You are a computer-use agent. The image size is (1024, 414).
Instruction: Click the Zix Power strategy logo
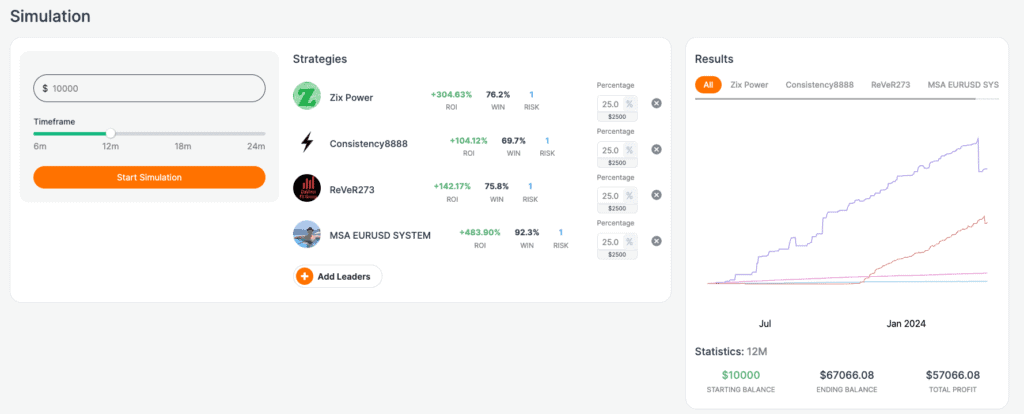[x=306, y=96]
